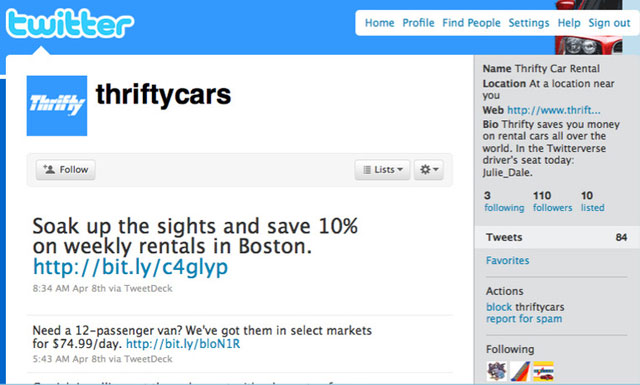
Task: Follow the thriftycars account
Action: [x=66, y=169]
